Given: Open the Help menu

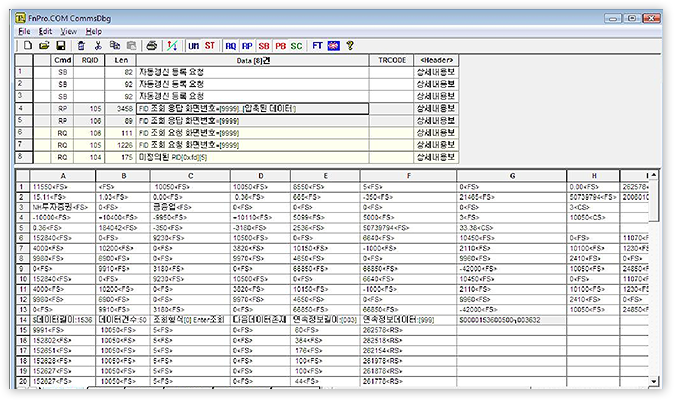Looking at the screenshot, I should [x=94, y=31].
